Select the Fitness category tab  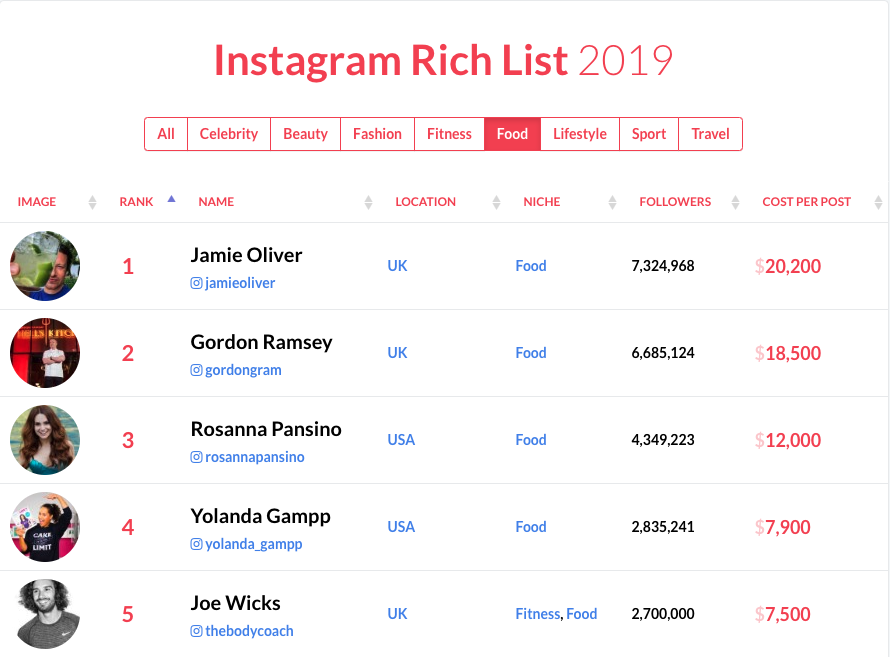coord(449,134)
